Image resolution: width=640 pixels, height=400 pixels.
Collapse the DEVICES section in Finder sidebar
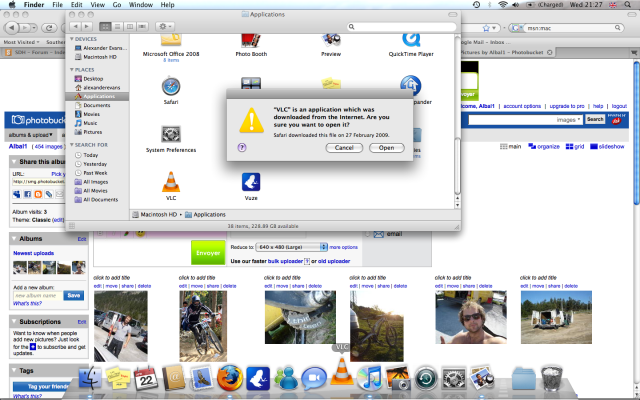(72, 39)
